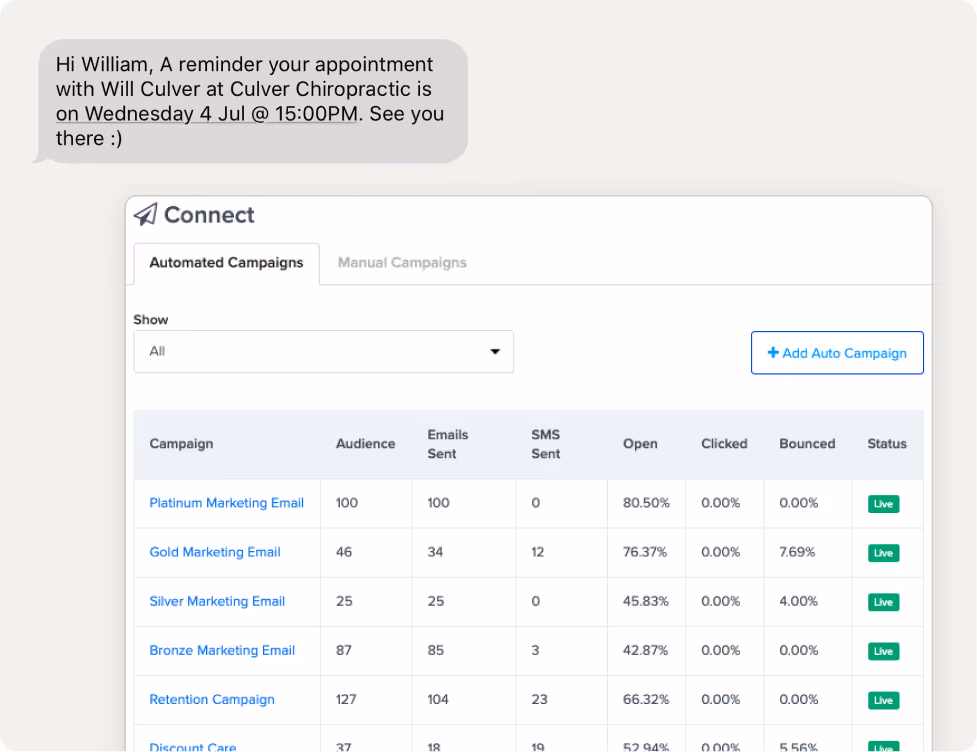Click the 45.83% open rate cell
Viewport: 977px width, 752px height.
tap(646, 601)
